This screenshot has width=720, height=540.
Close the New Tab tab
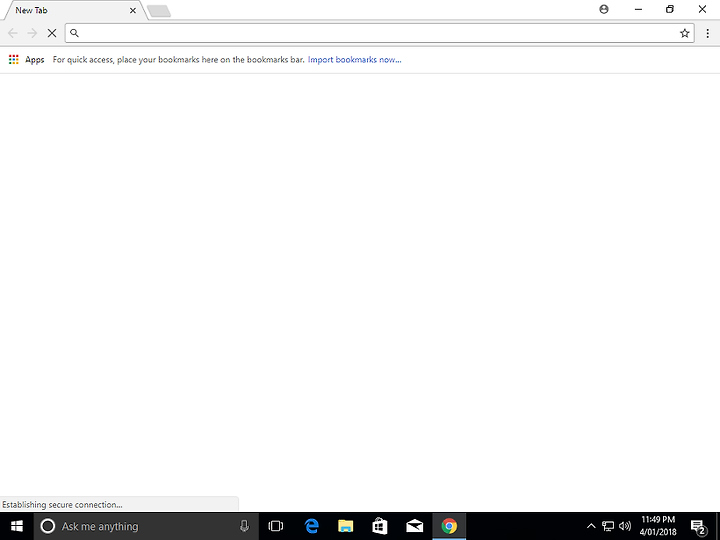point(133,10)
